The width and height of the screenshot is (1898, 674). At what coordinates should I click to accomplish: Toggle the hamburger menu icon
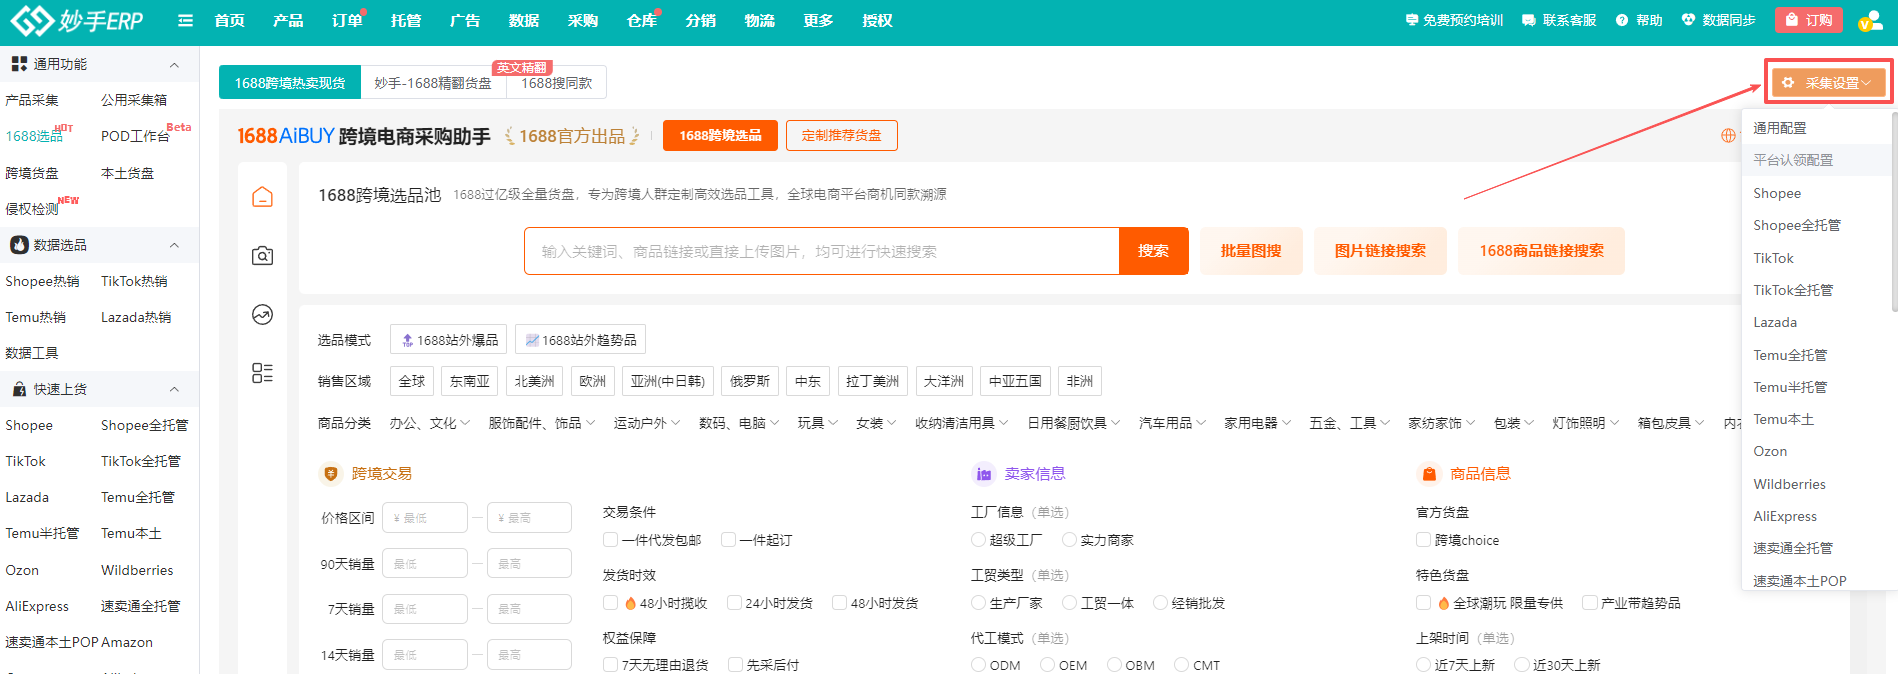click(x=185, y=20)
